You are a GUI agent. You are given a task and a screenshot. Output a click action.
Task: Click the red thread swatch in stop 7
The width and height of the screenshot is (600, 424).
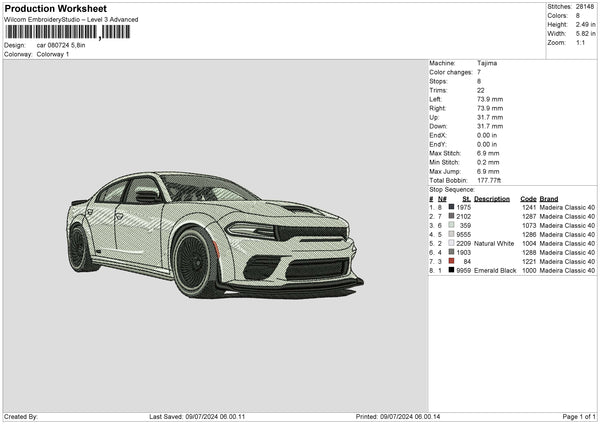(x=451, y=261)
